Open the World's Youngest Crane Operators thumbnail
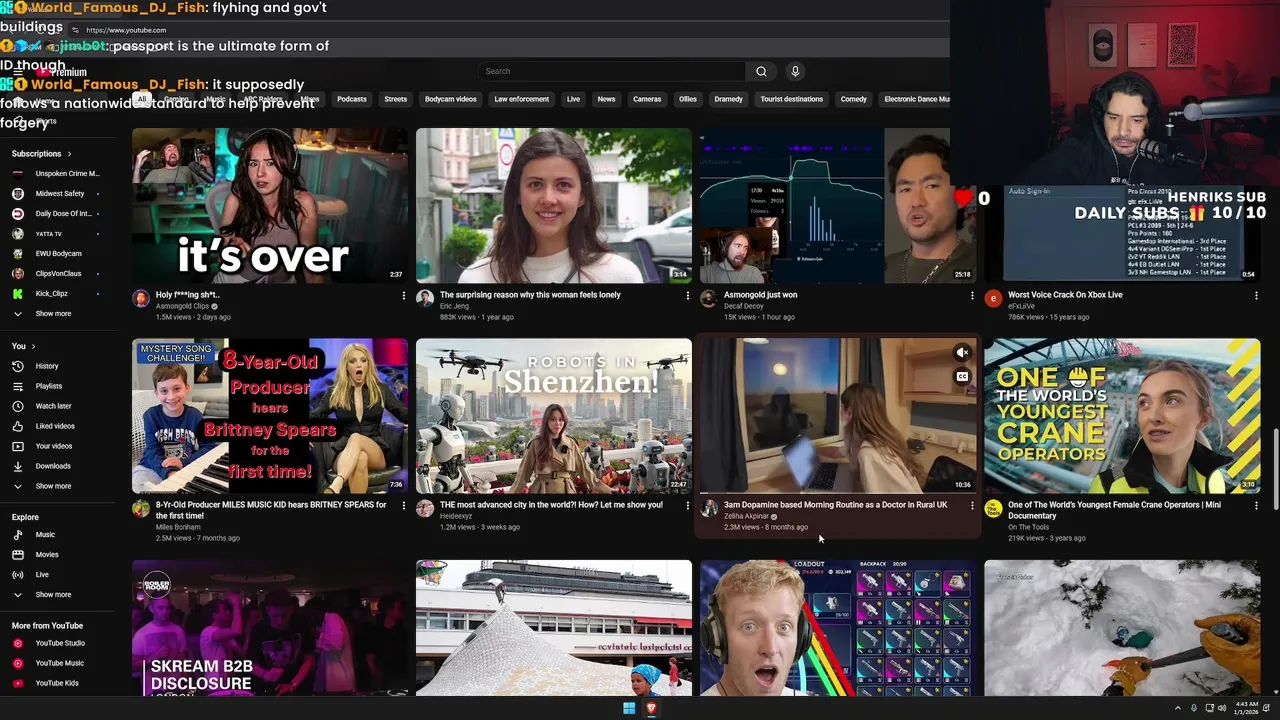Viewport: 1280px width, 720px height. (x=1122, y=416)
